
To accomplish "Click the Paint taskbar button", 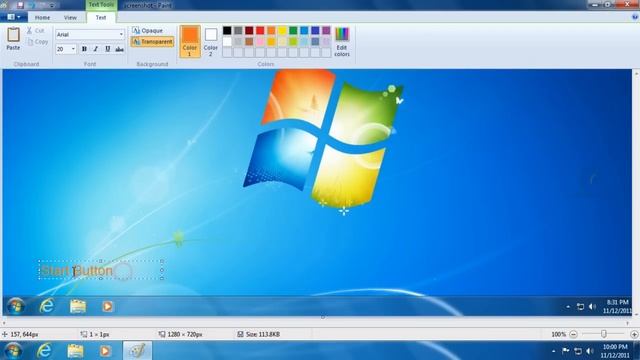I will [137, 351].
